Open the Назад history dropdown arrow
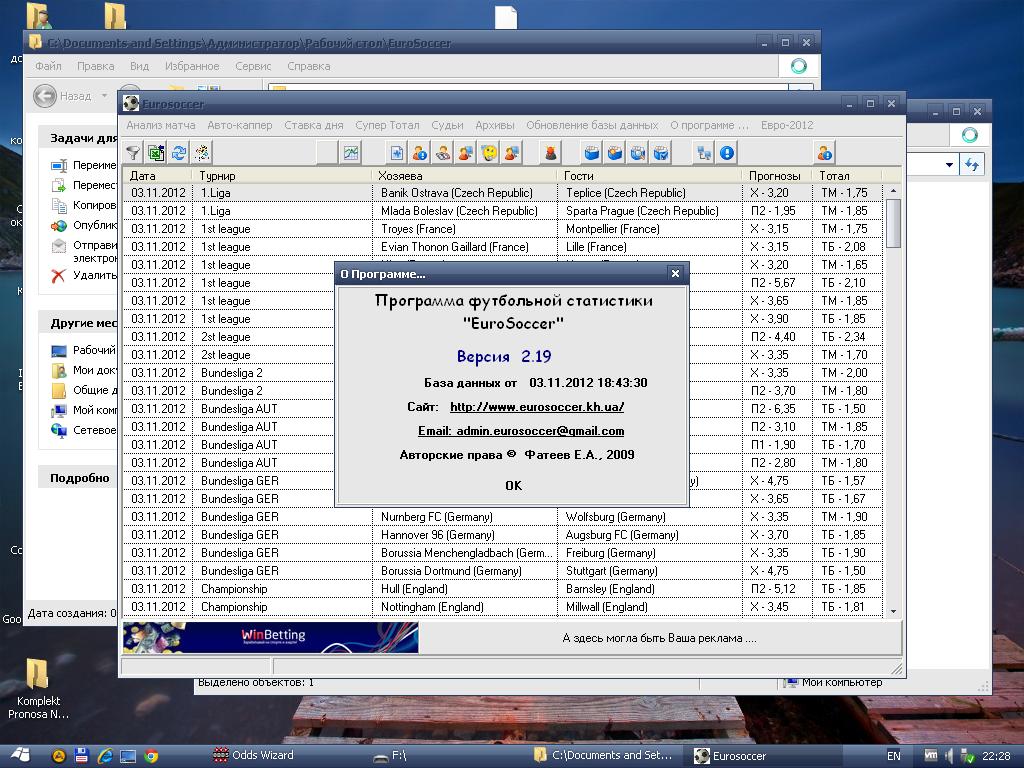Screen dimensions: 1024x768 104,96
